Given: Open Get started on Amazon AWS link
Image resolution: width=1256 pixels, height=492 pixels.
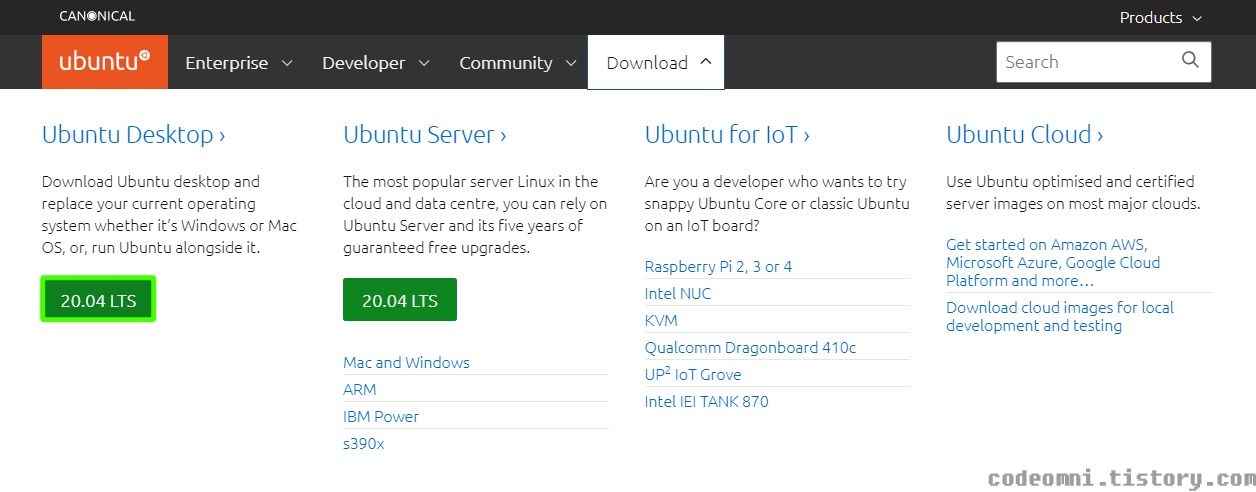Looking at the screenshot, I should (x=1053, y=262).
